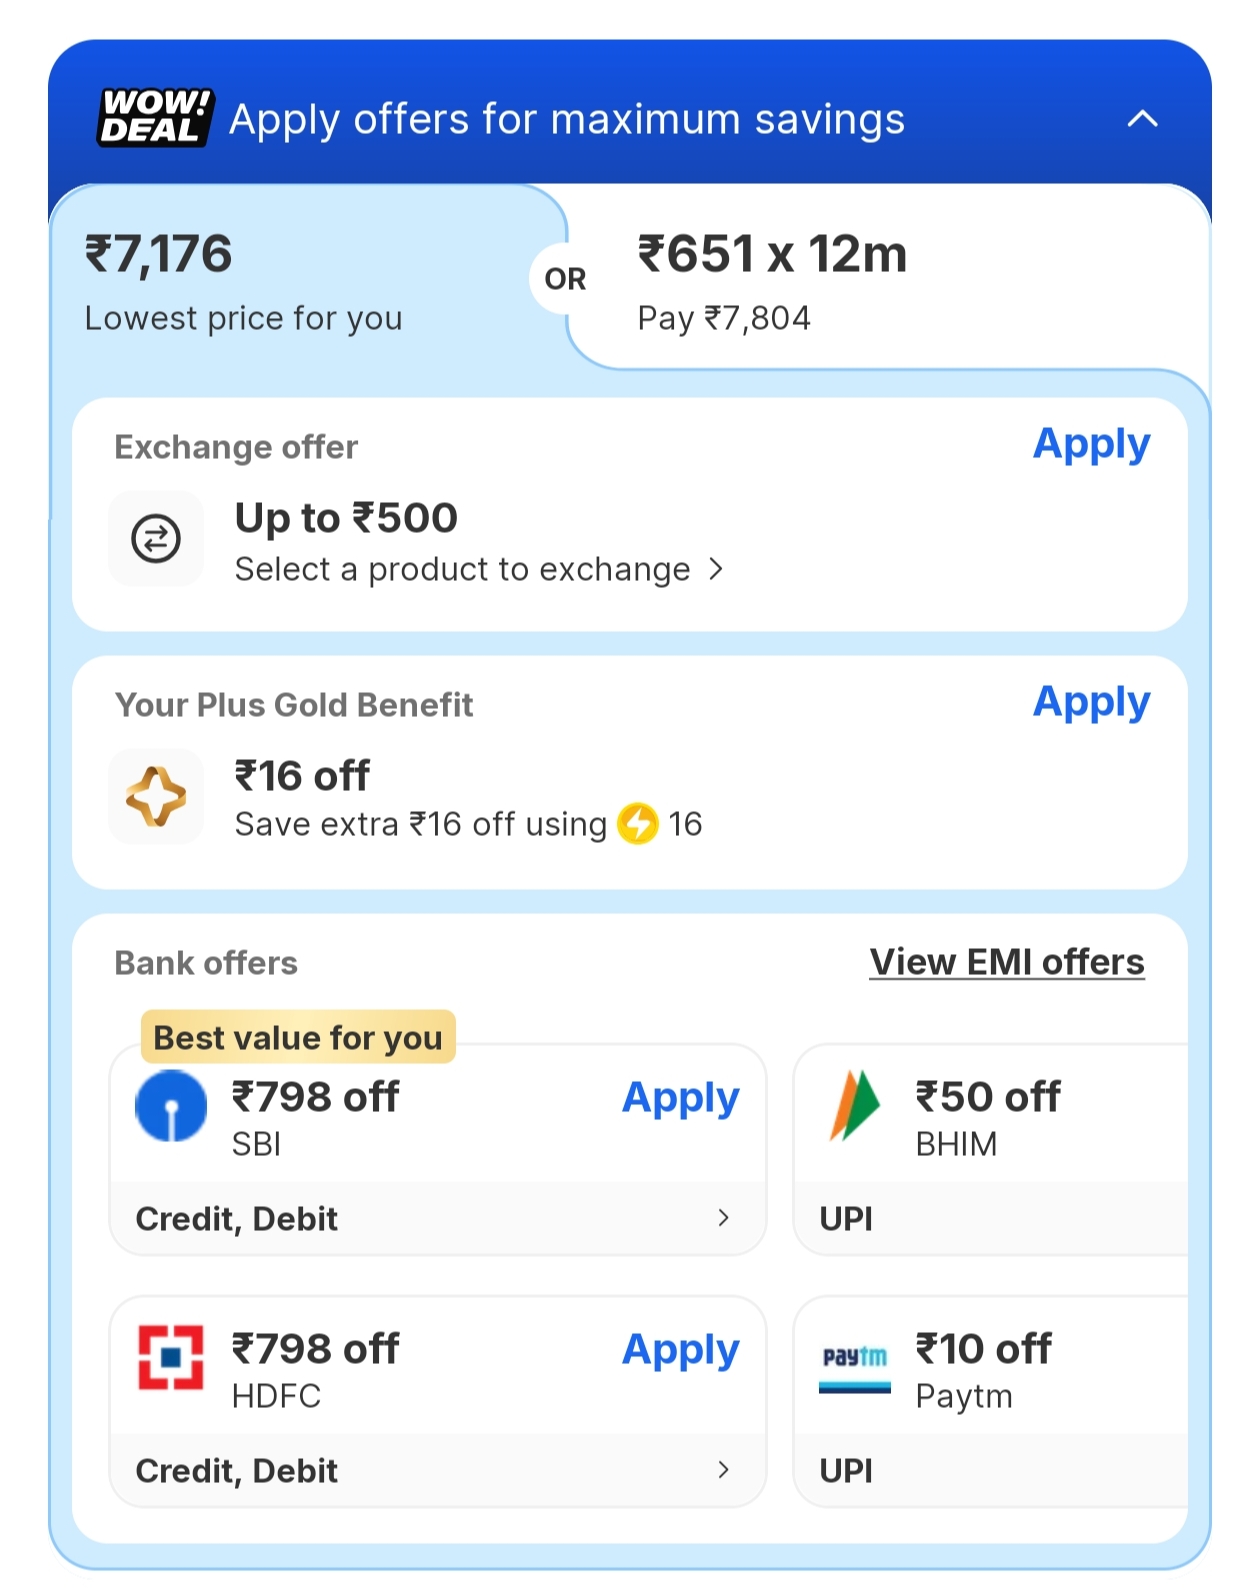
Task: Expand SBI Credit, Debit offer details
Action: [722, 1218]
